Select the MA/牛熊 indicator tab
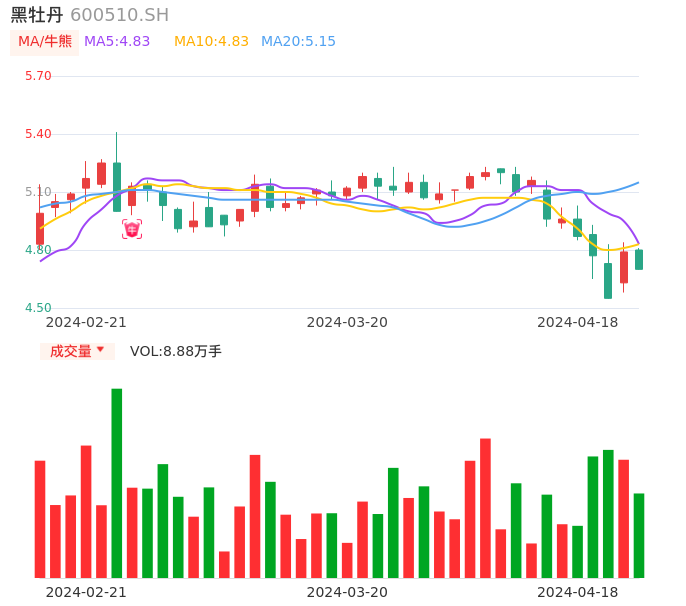The height and width of the screenshot is (606, 686). point(45,42)
